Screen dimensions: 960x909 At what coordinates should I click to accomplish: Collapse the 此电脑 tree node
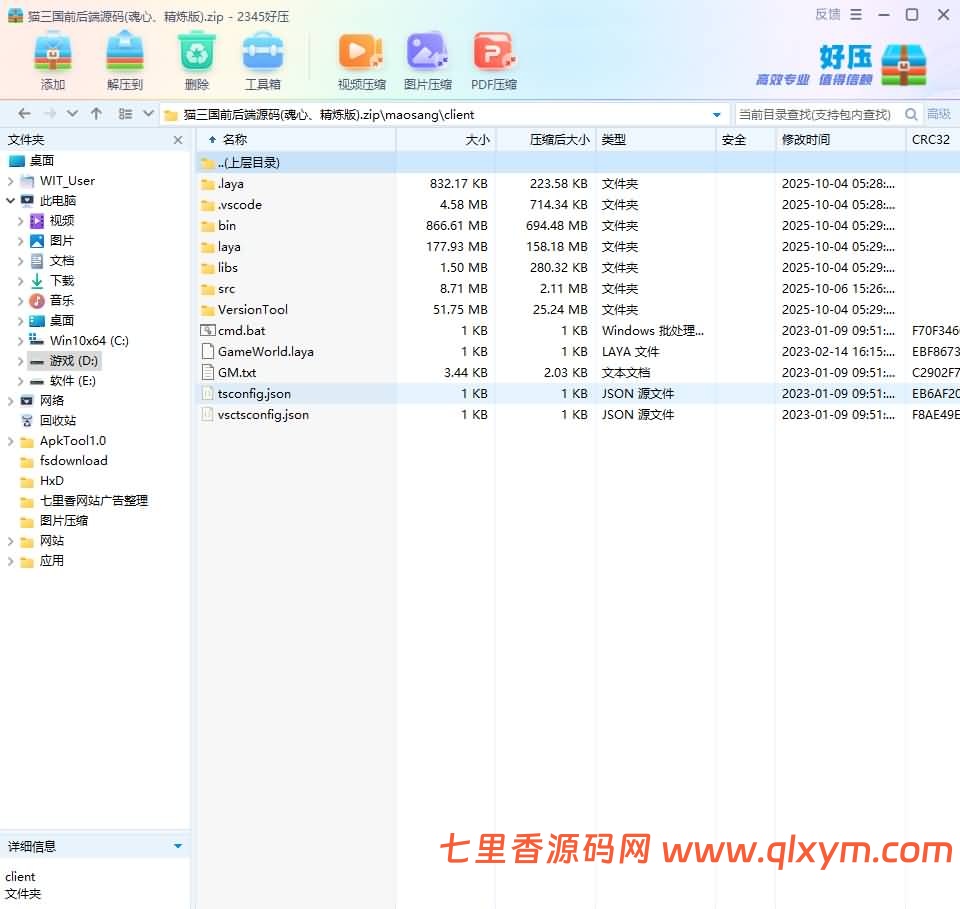pos(10,200)
